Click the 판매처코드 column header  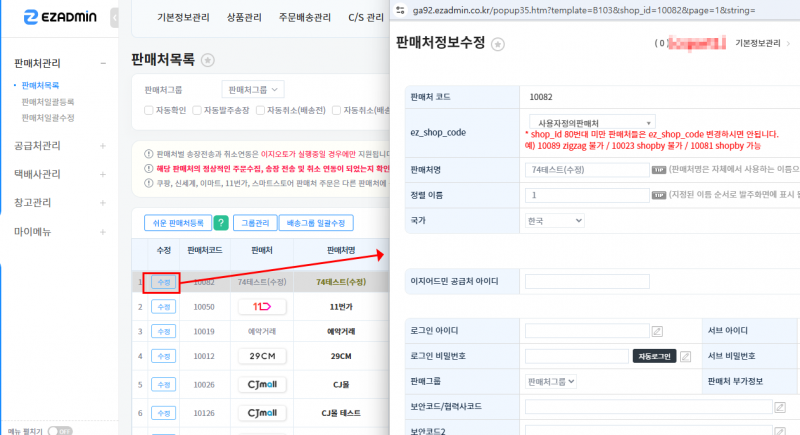tap(205, 250)
